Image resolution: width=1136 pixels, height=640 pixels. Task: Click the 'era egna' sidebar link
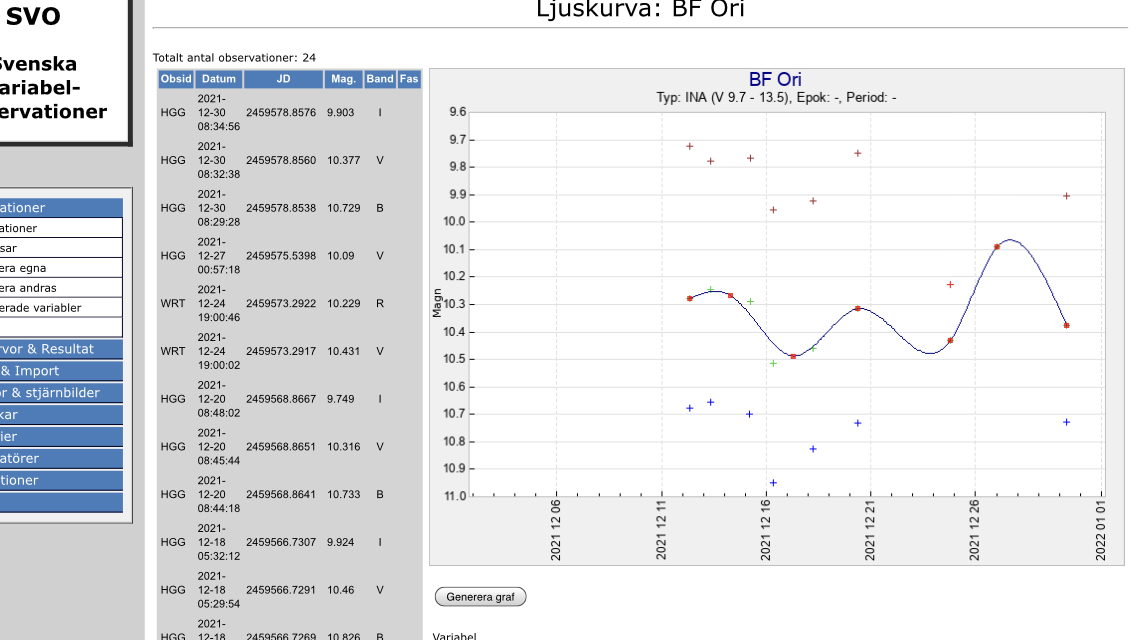click(x=60, y=268)
